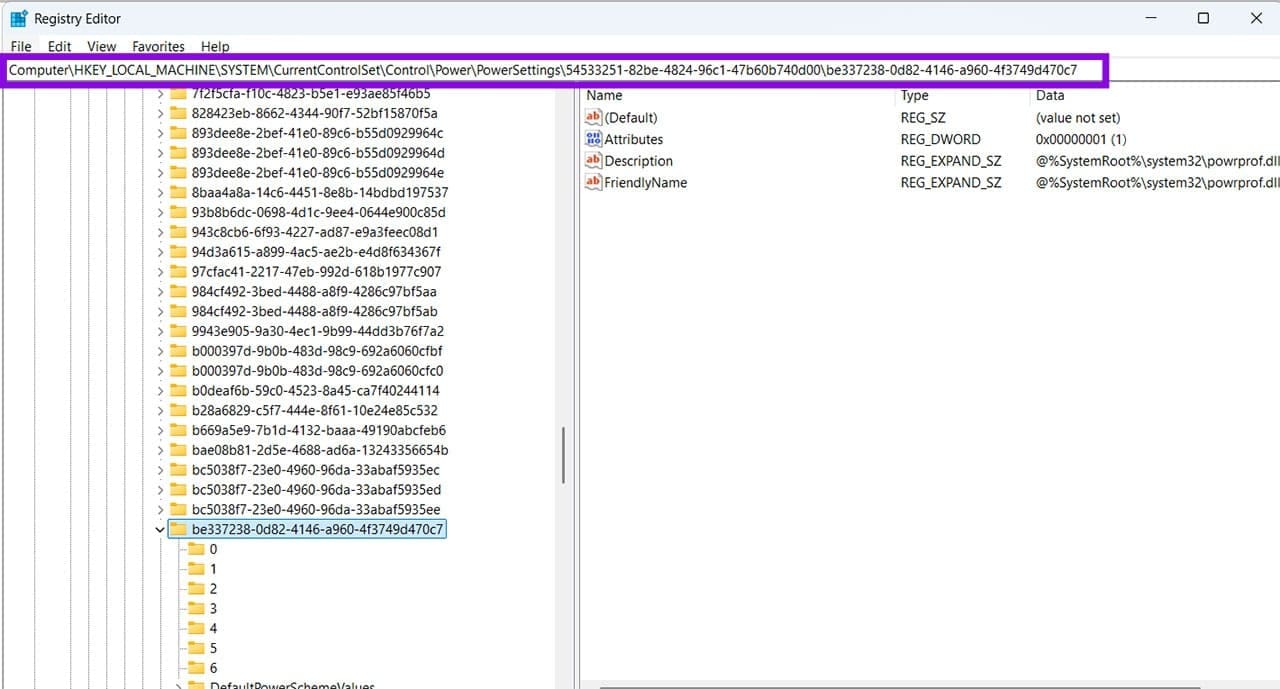Screen dimensions: 1280x689
Task: Select the Description value name
Action: (639, 161)
